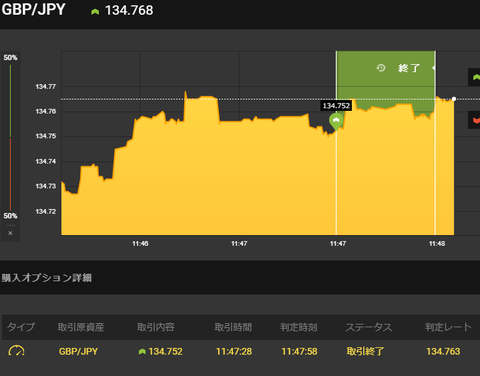480x376 pixels.
Task: Close the sentiment bar with X
Action: click(10, 233)
